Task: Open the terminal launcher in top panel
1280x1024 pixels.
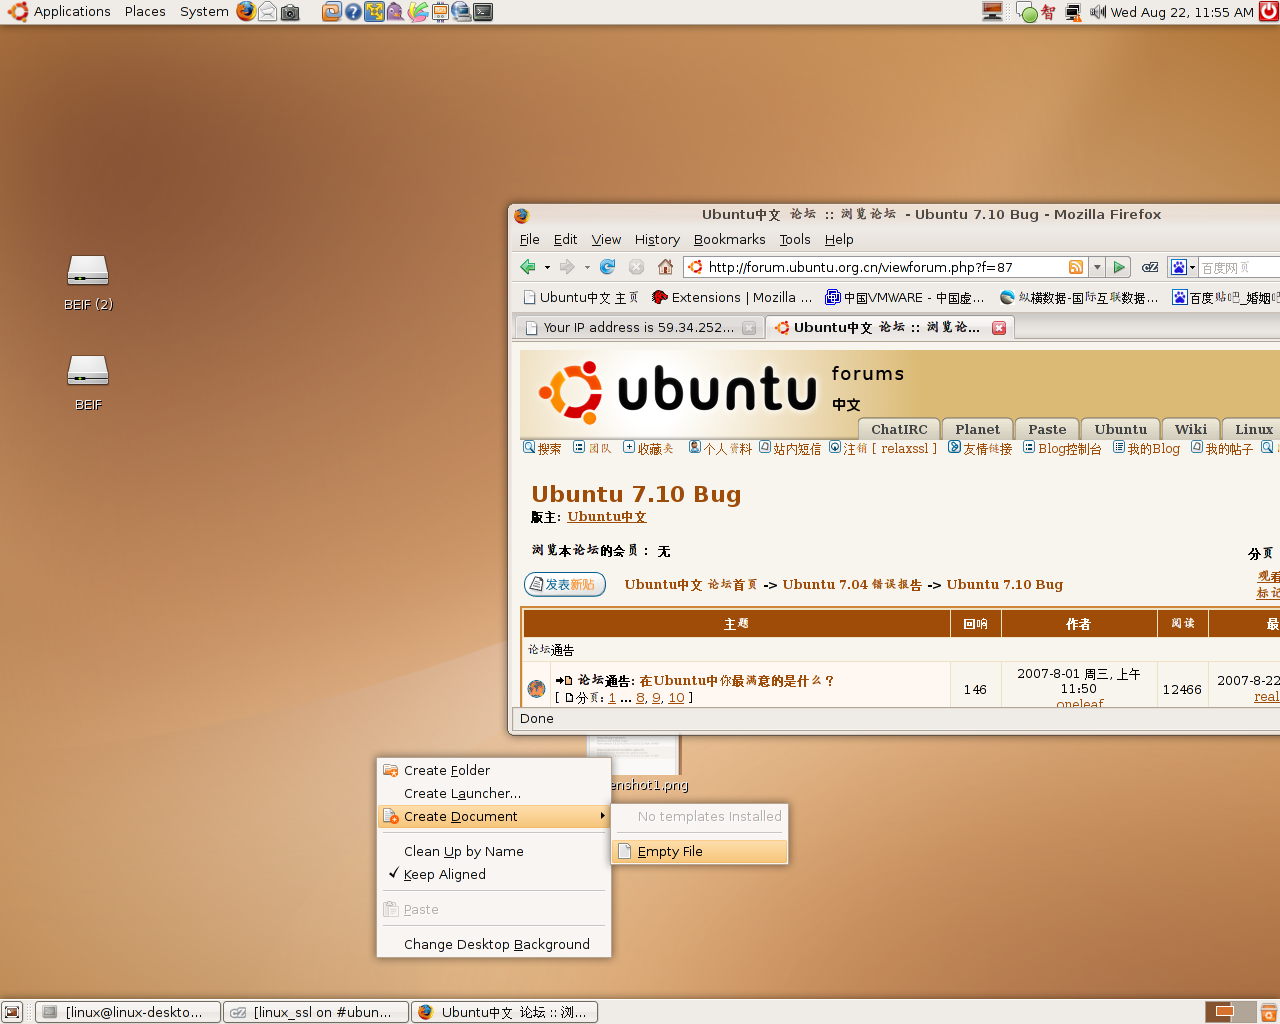Action: [483, 12]
